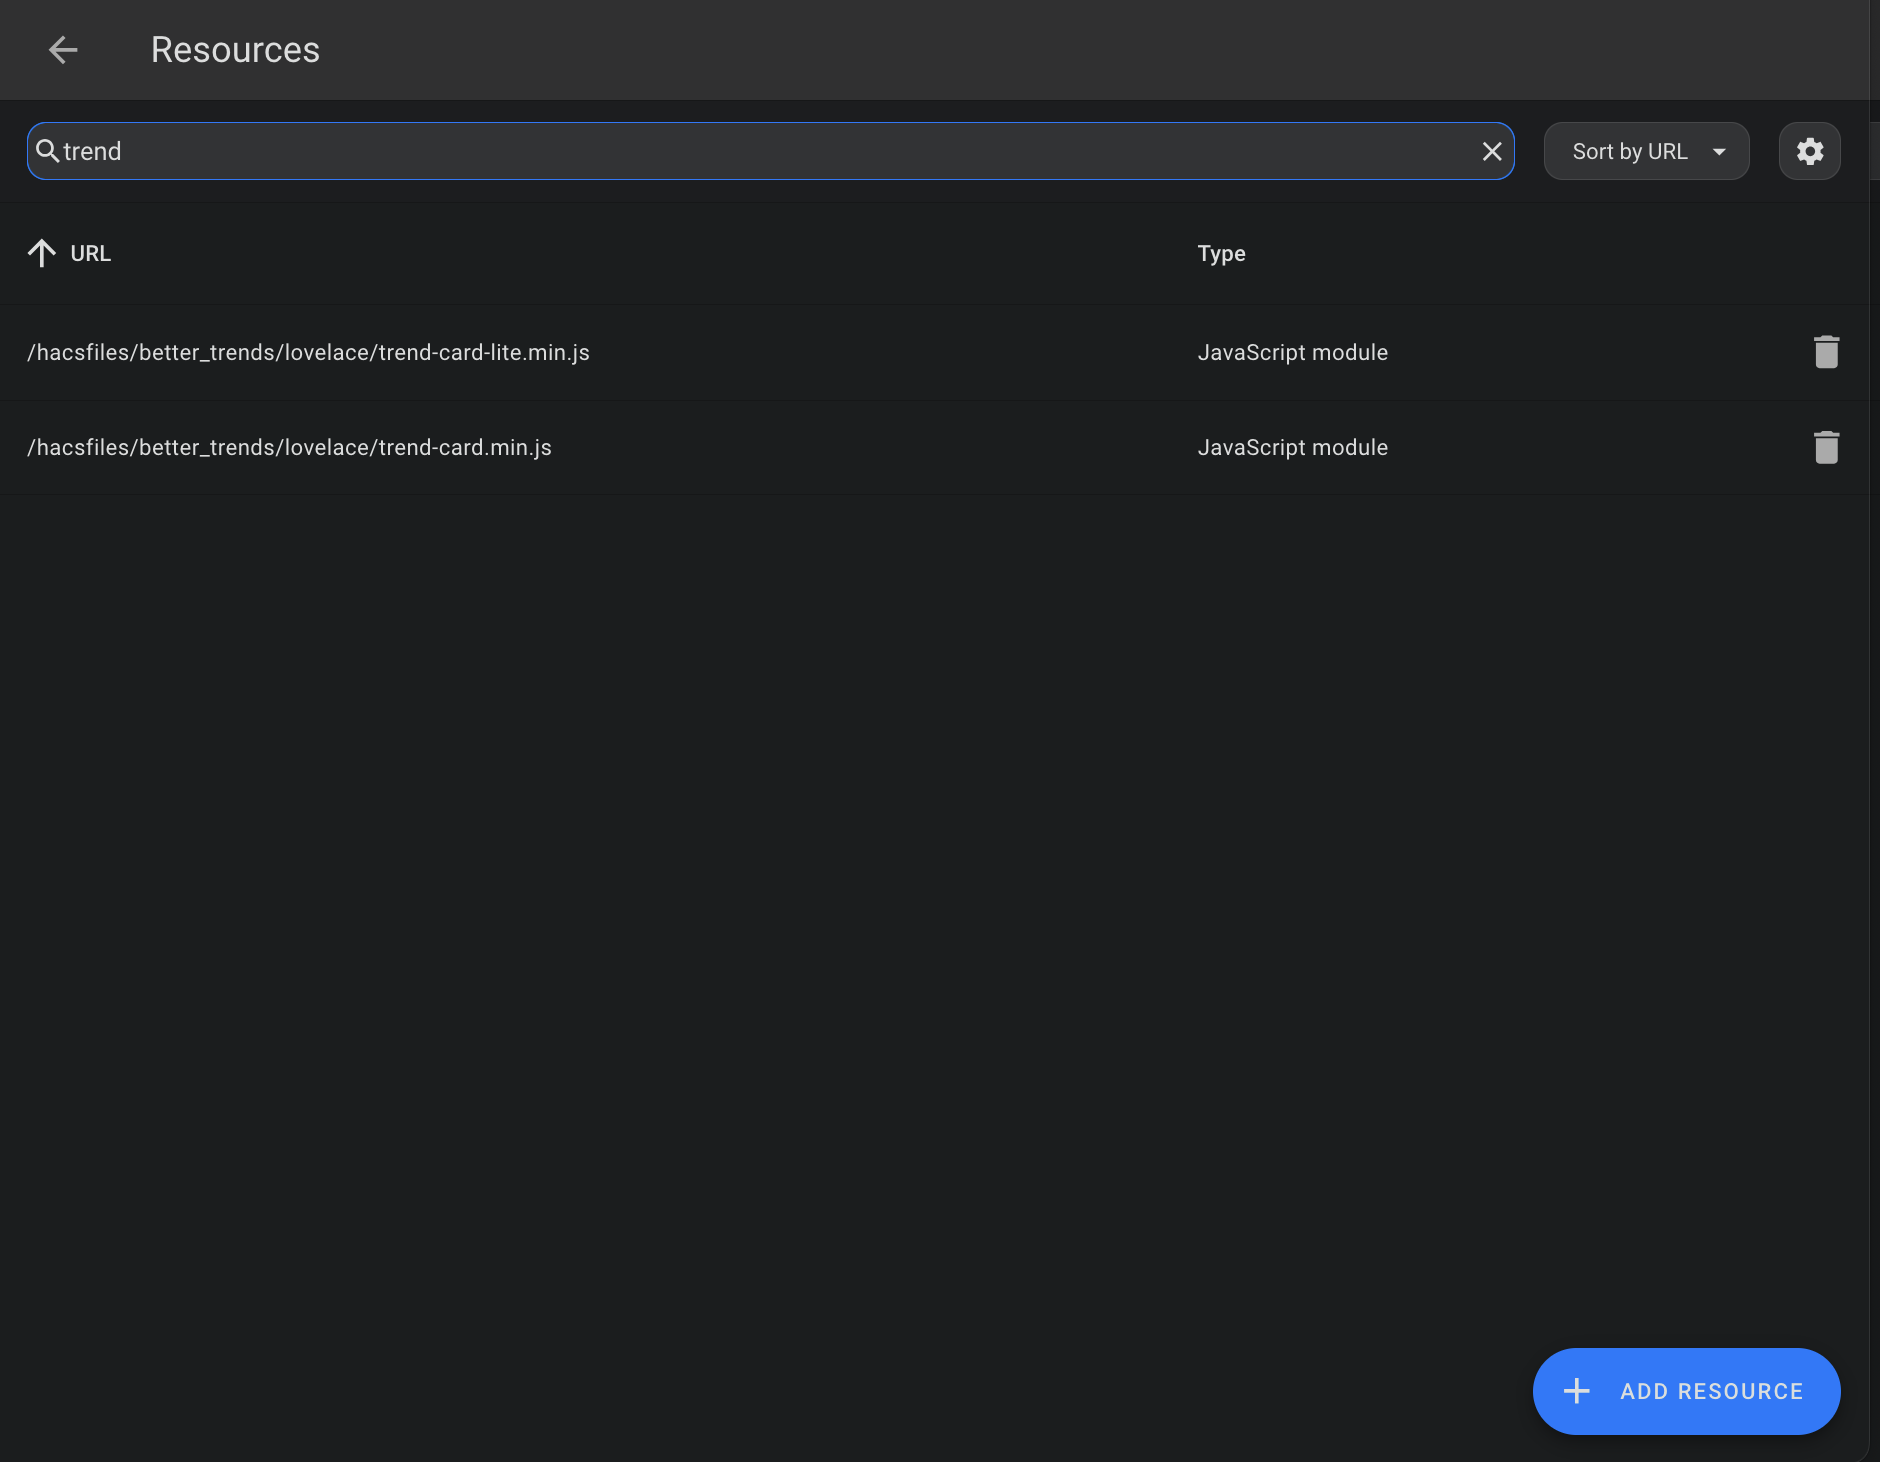This screenshot has width=1880, height=1462.
Task: Click the search magnifier icon
Action: pos(47,151)
